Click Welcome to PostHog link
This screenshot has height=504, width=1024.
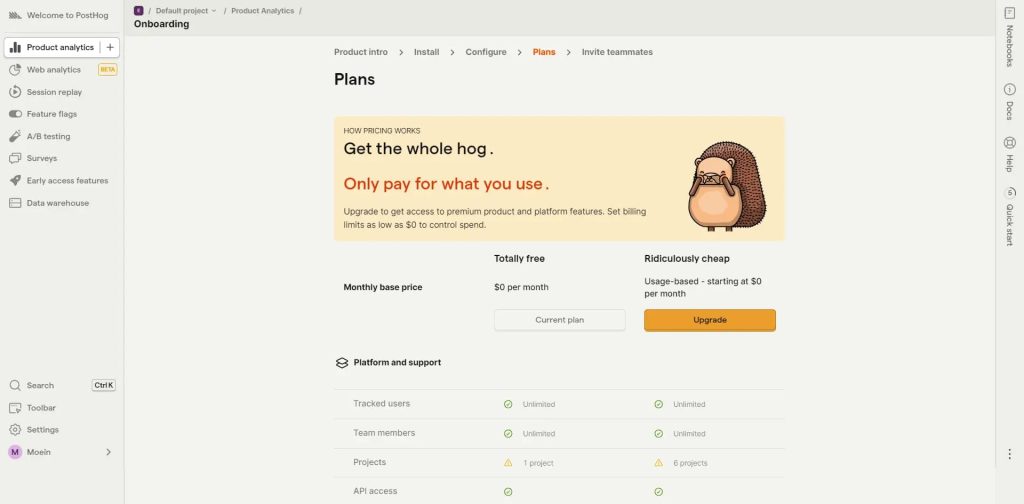(x=67, y=15)
